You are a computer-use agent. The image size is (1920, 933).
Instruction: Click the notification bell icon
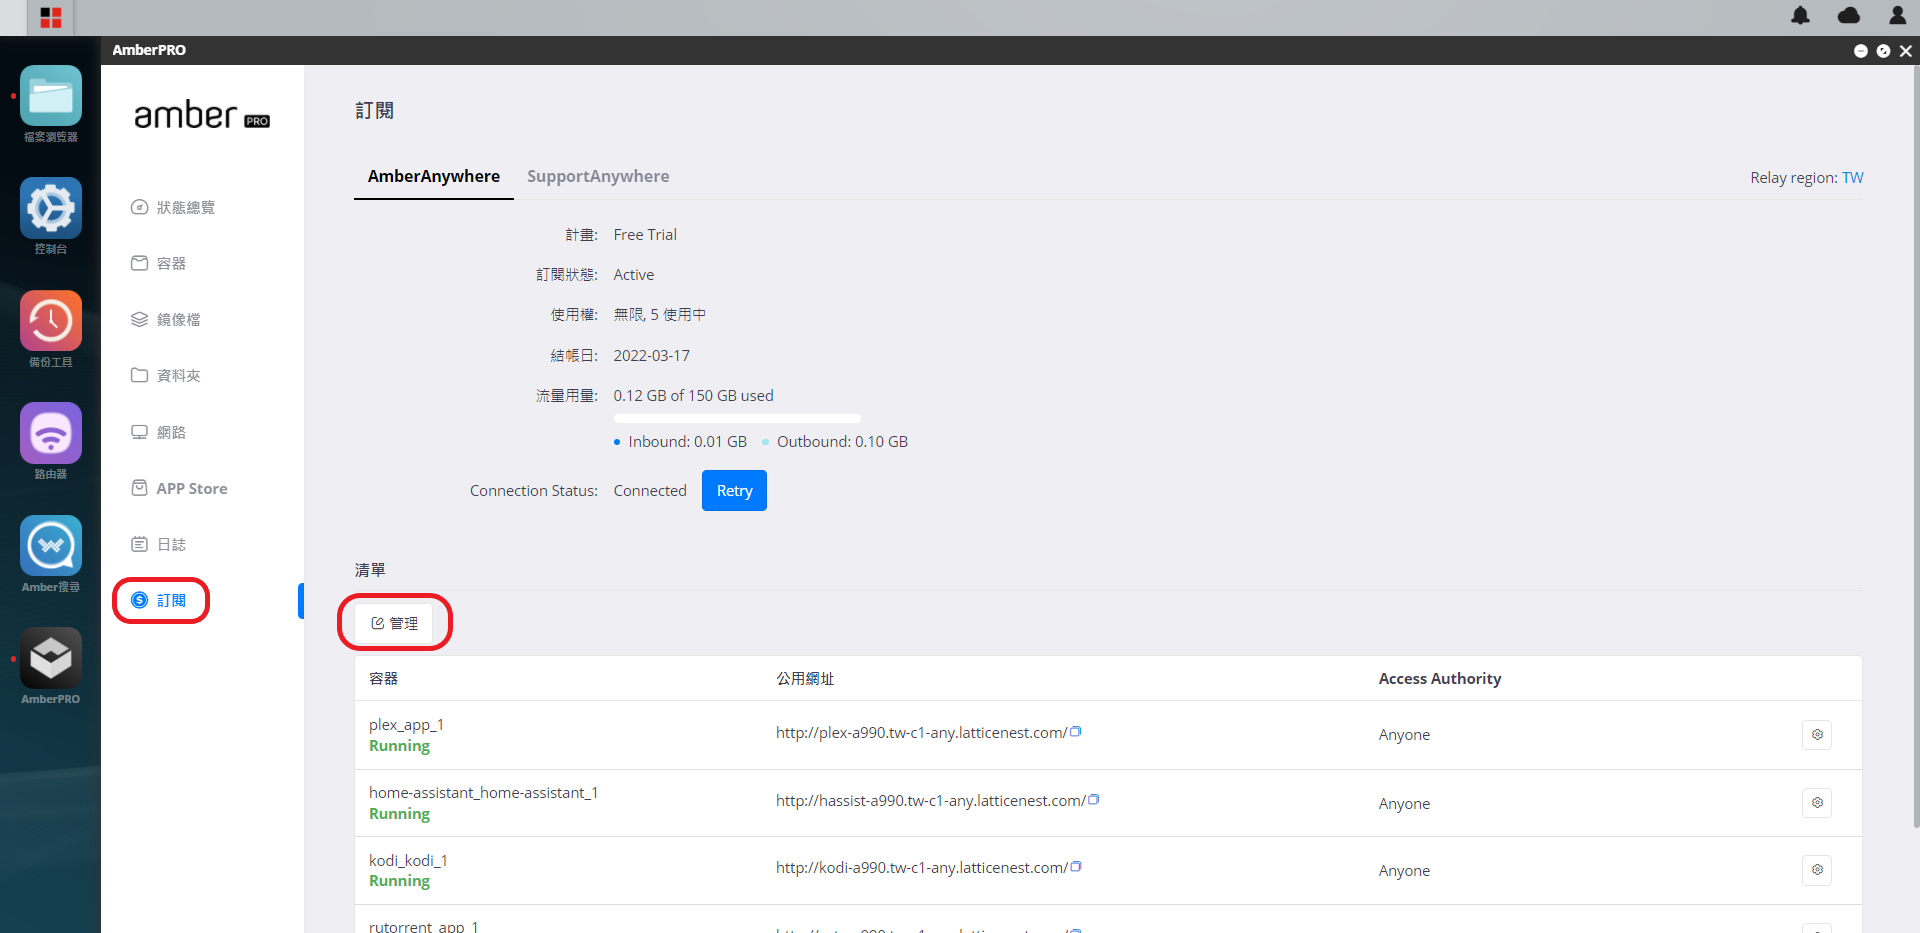[x=1800, y=16]
